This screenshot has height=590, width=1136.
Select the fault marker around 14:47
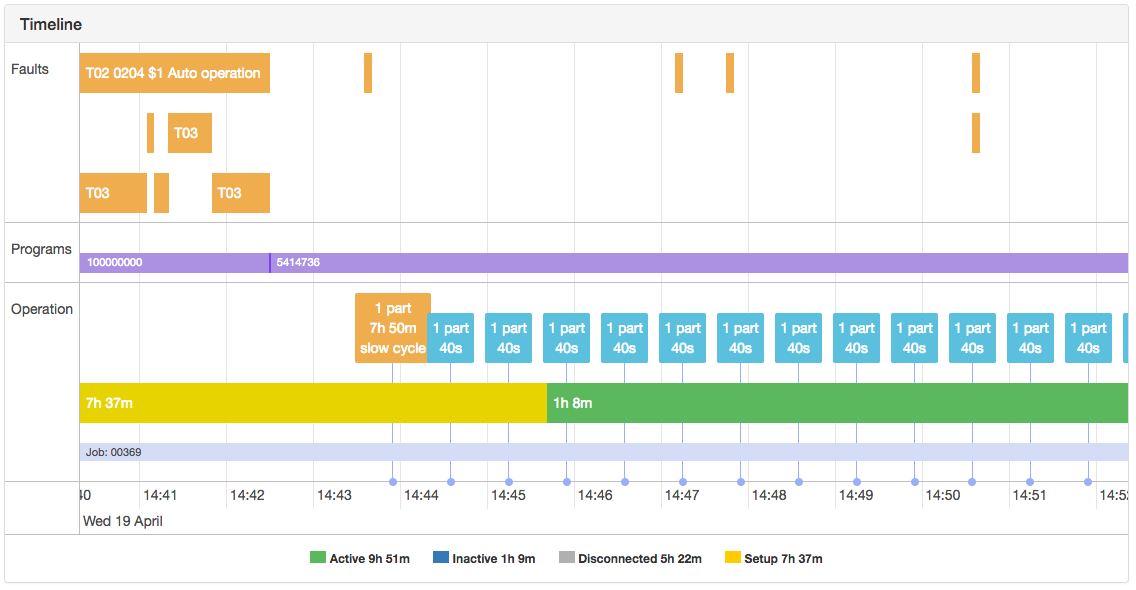click(x=679, y=73)
